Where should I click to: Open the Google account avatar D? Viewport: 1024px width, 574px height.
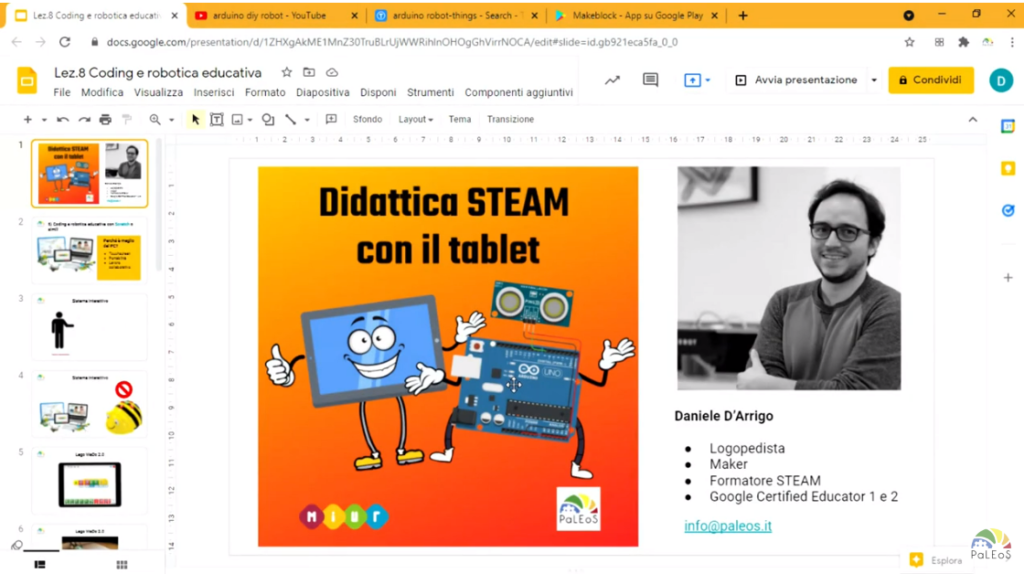(x=1000, y=80)
